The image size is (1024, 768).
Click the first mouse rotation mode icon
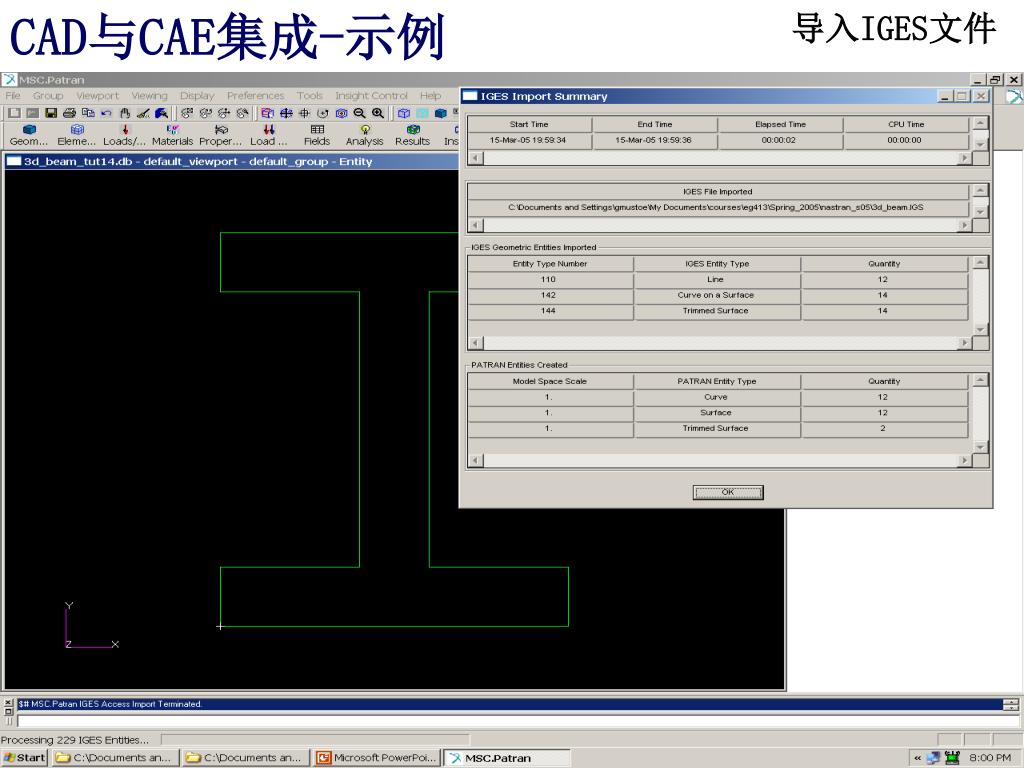point(187,113)
